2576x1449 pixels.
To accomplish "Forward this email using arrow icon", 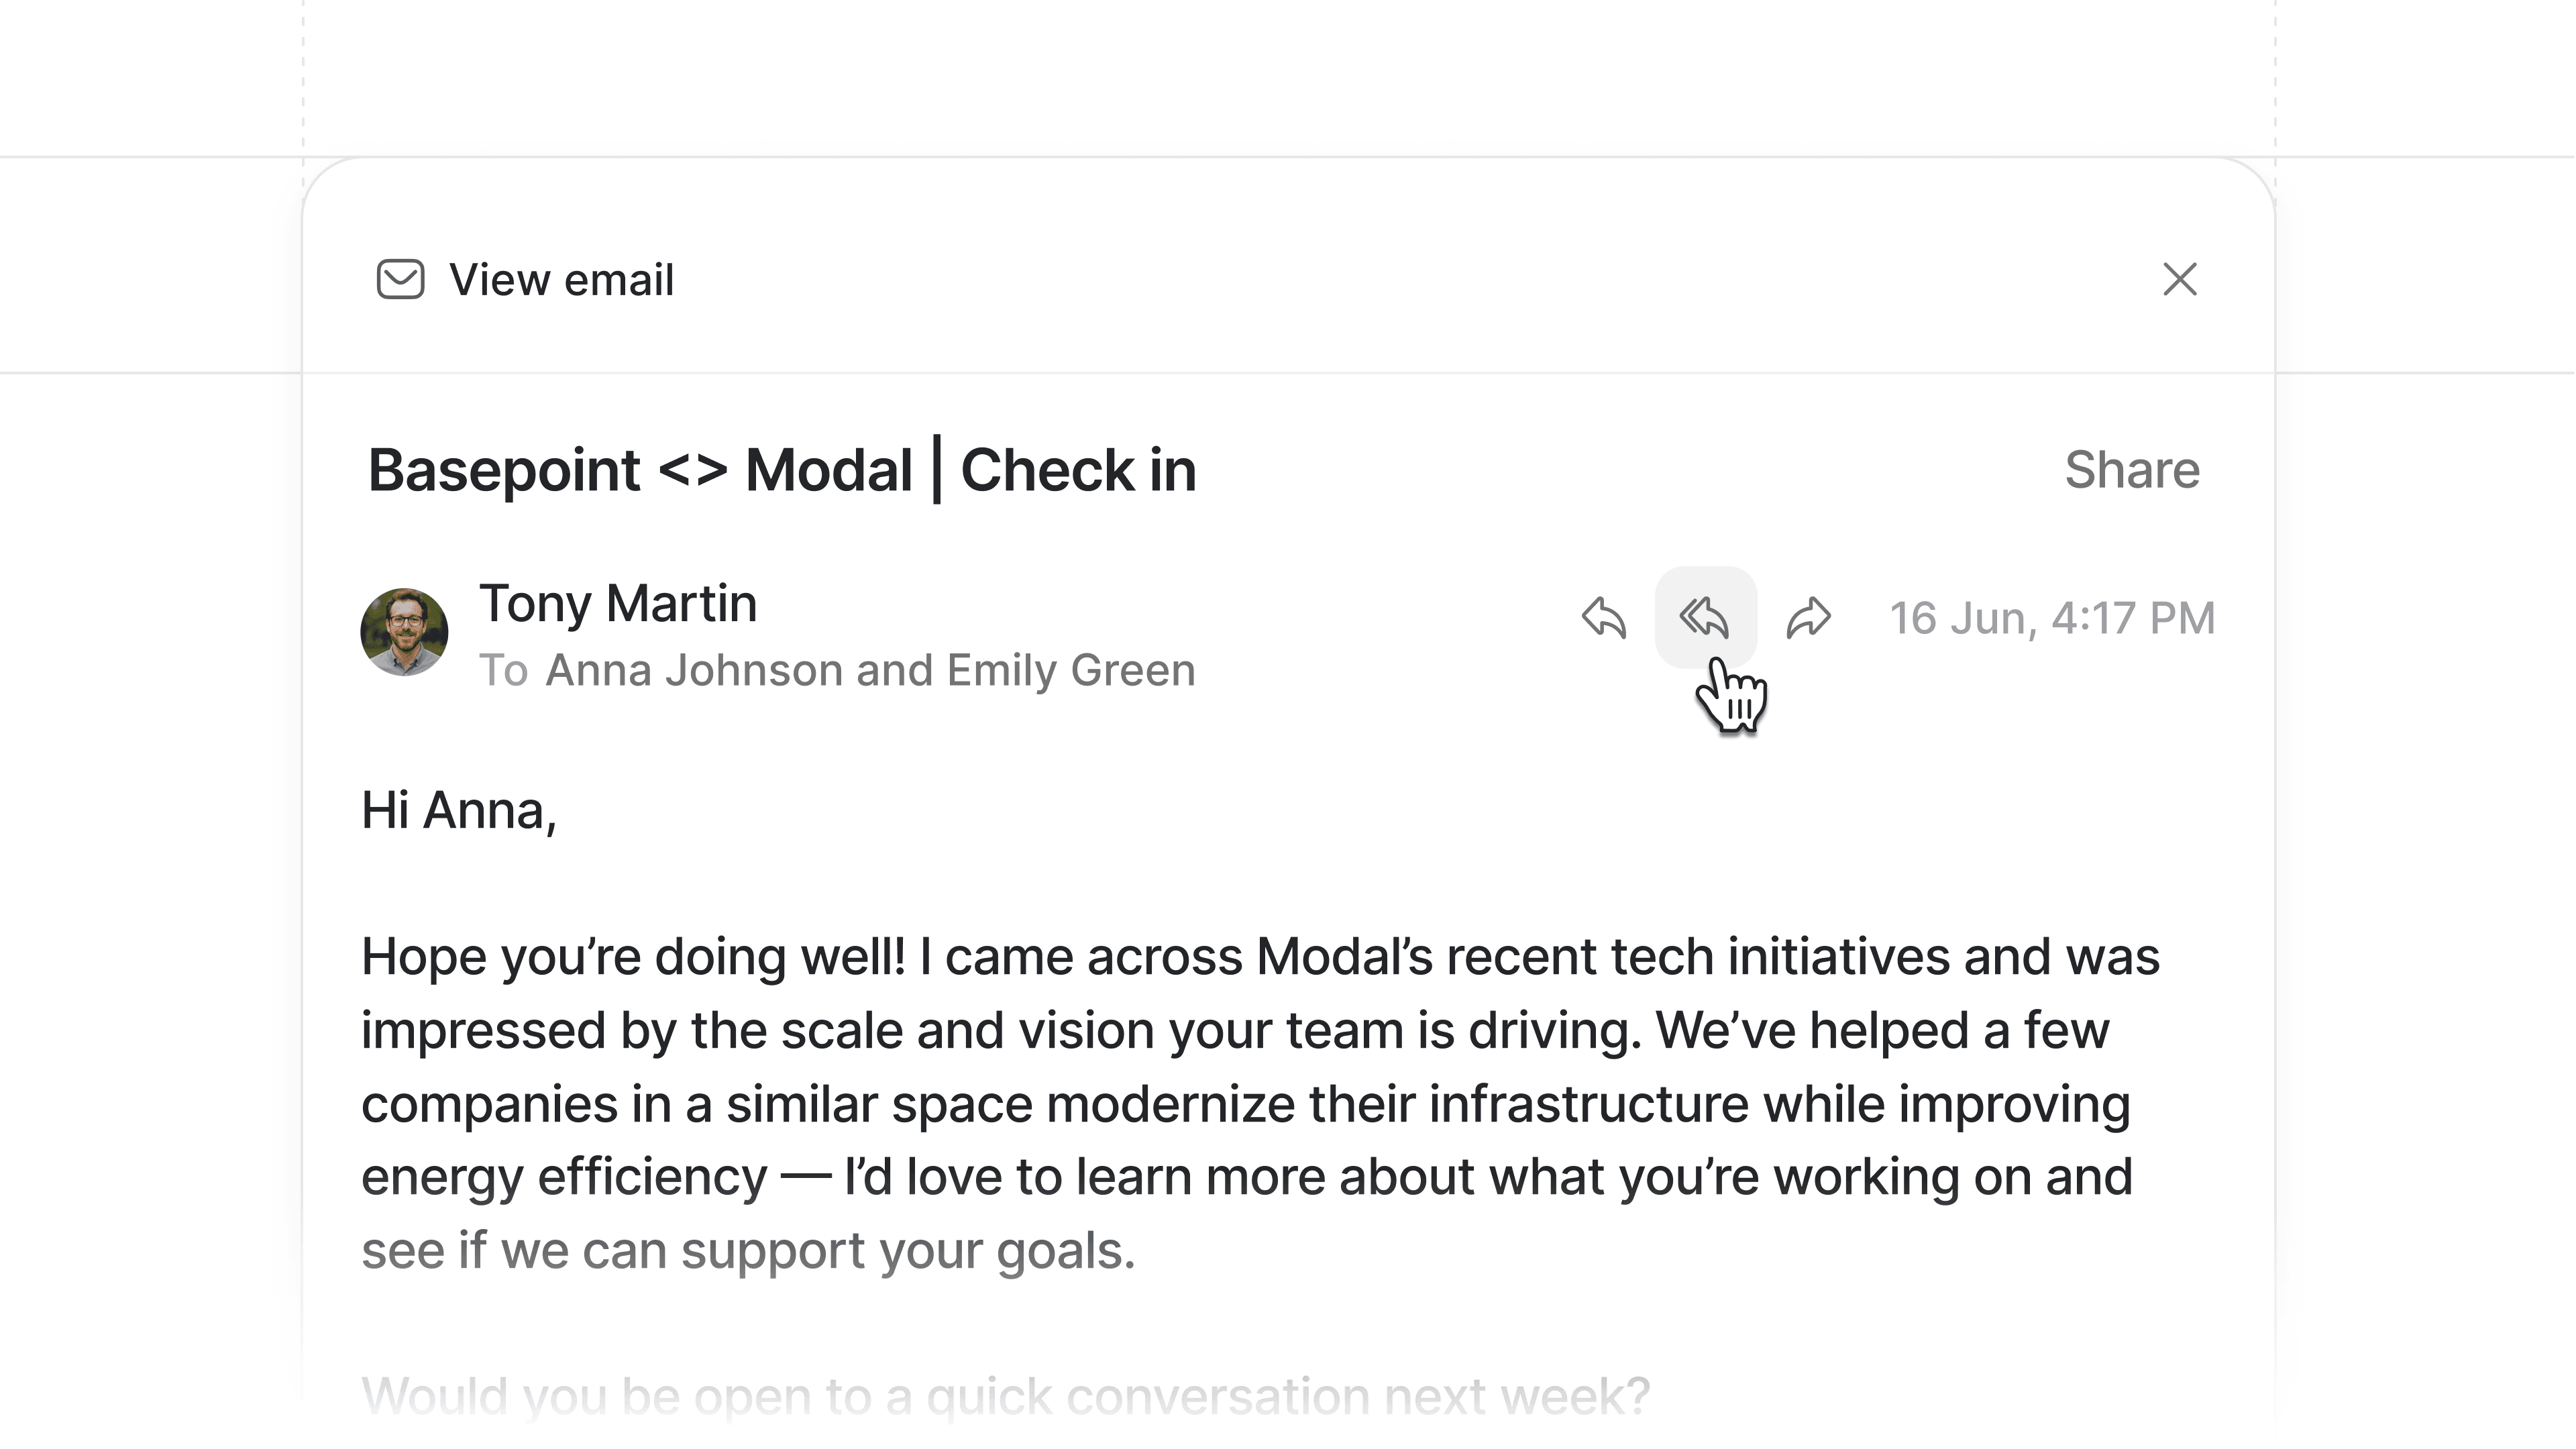I will click(x=1808, y=617).
